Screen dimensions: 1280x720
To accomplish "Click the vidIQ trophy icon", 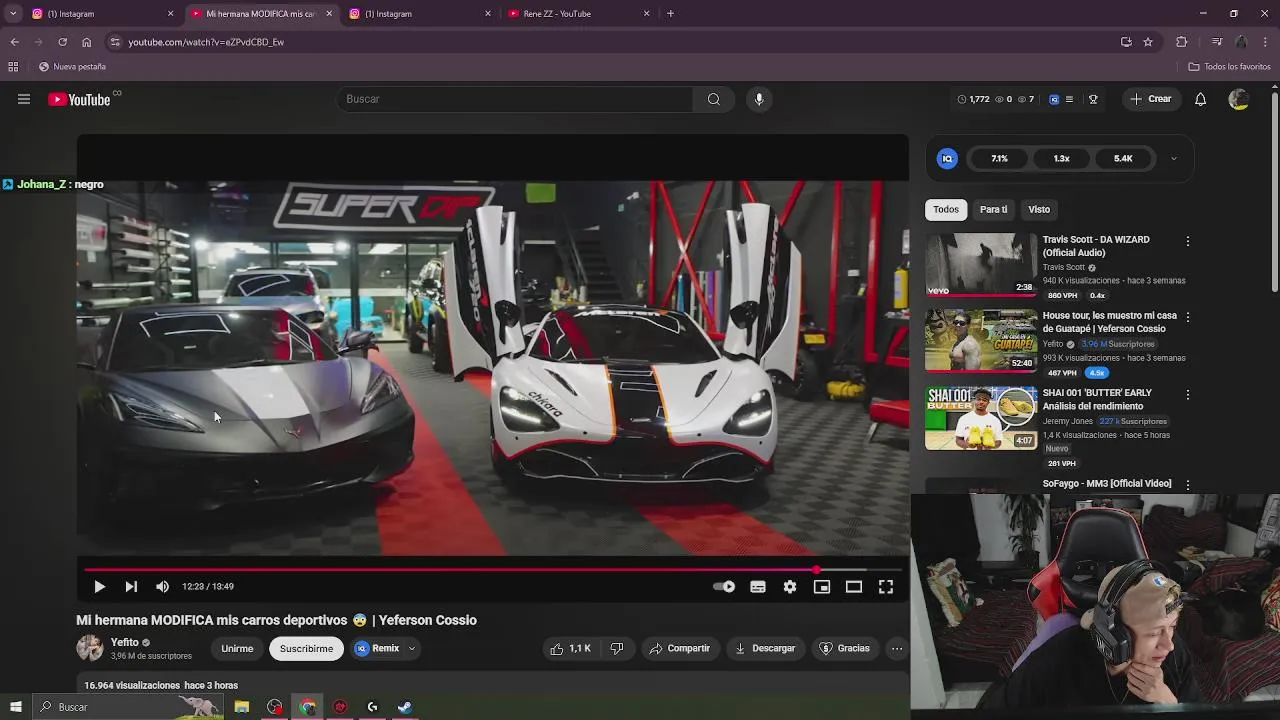I will point(1093,99).
